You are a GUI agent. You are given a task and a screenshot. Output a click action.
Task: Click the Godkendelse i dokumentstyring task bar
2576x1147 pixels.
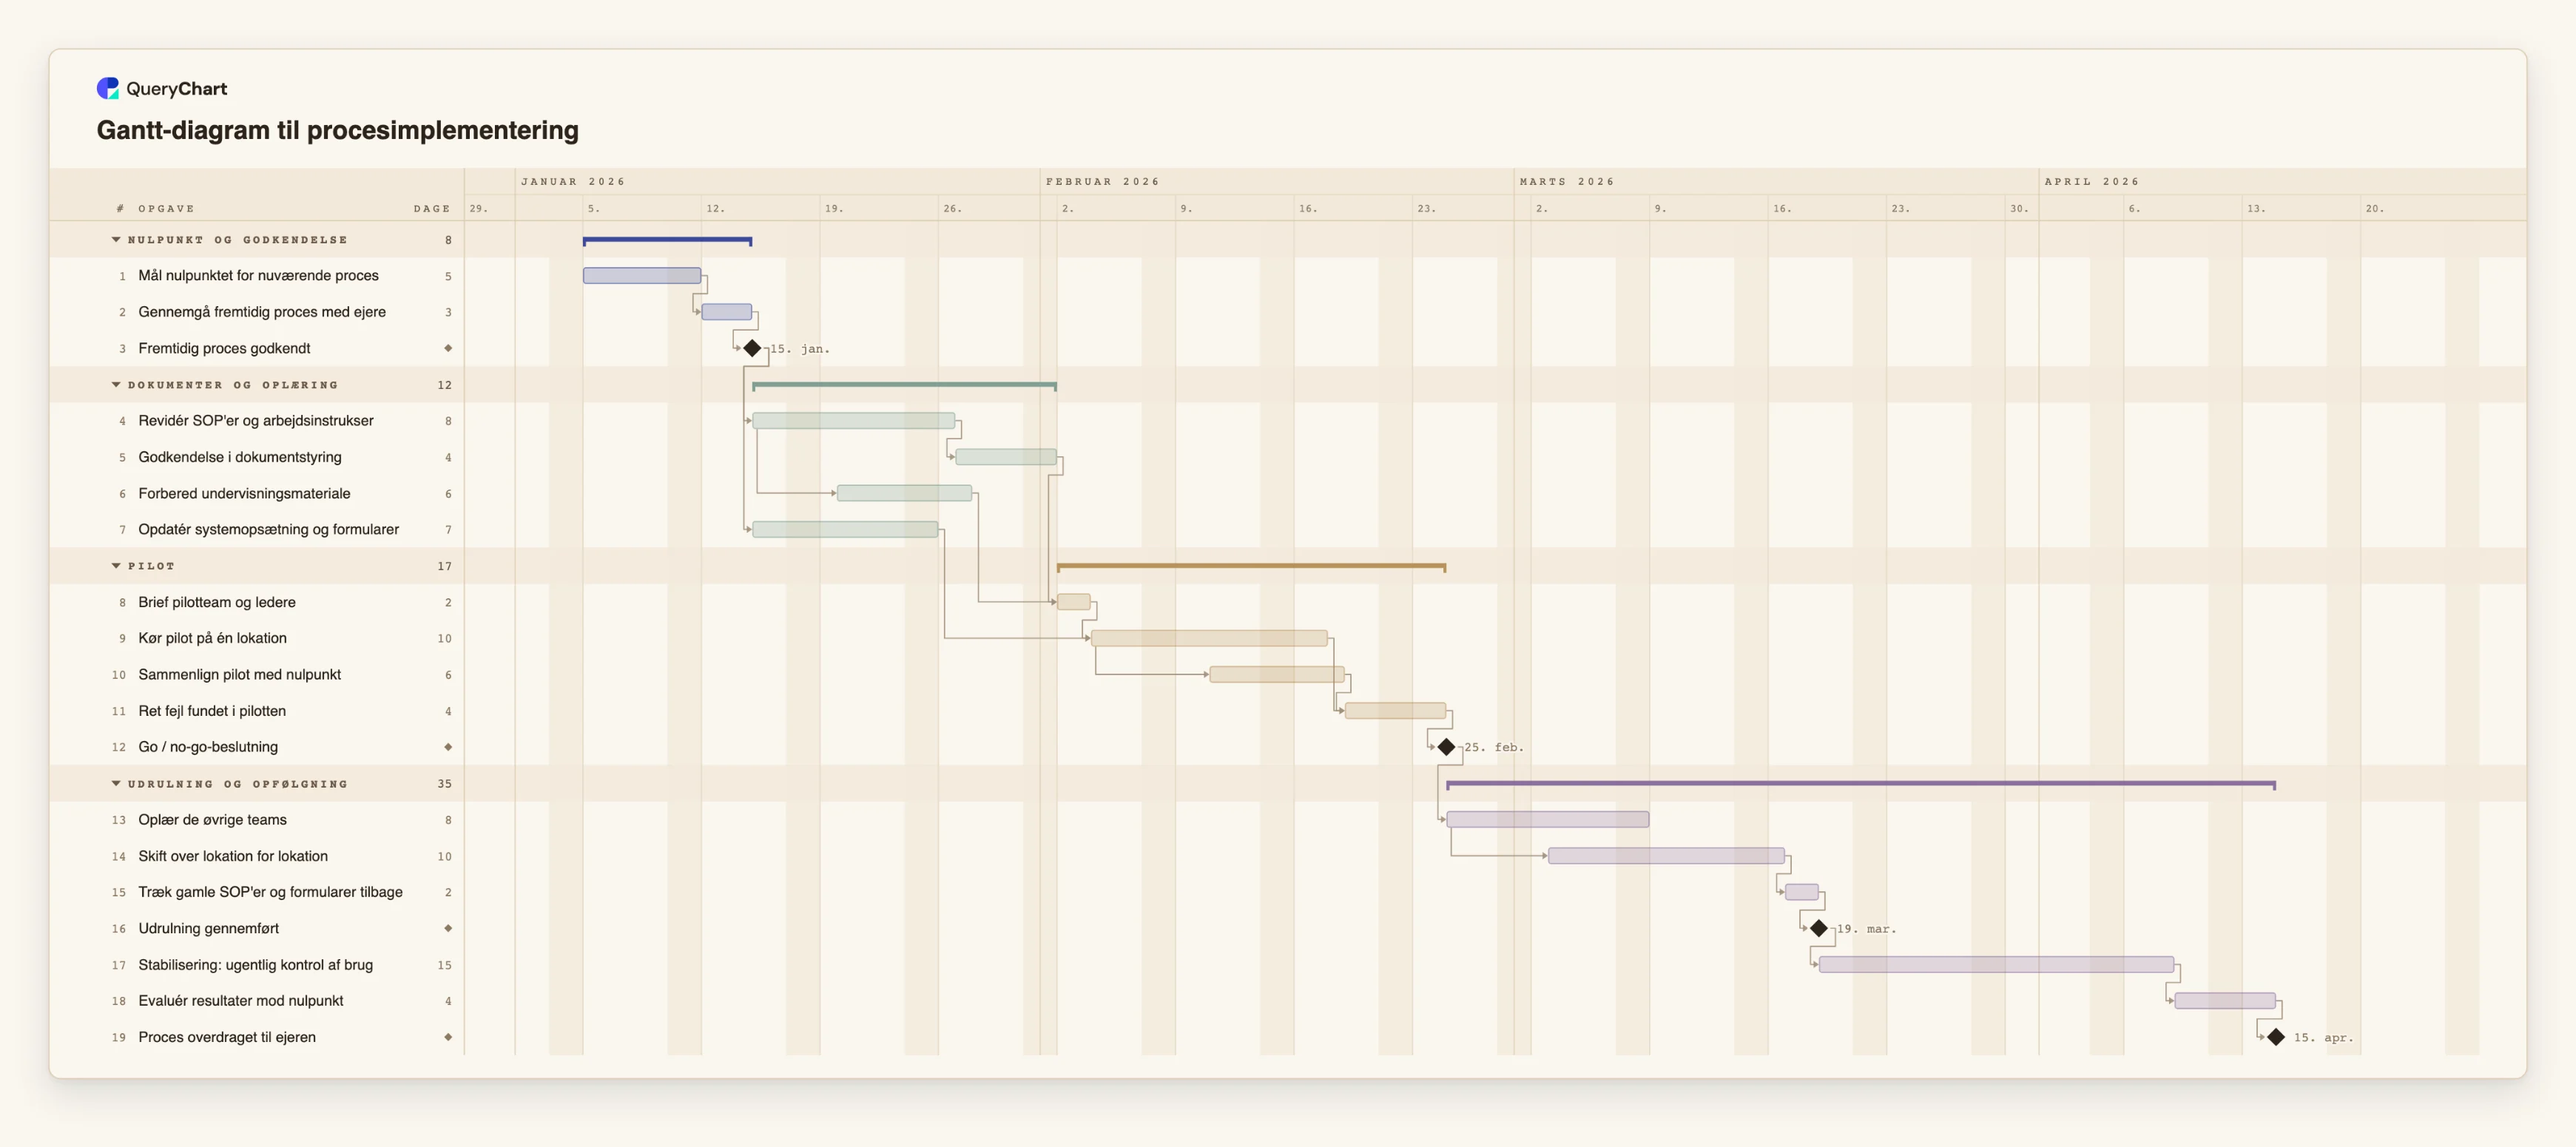[1006, 457]
